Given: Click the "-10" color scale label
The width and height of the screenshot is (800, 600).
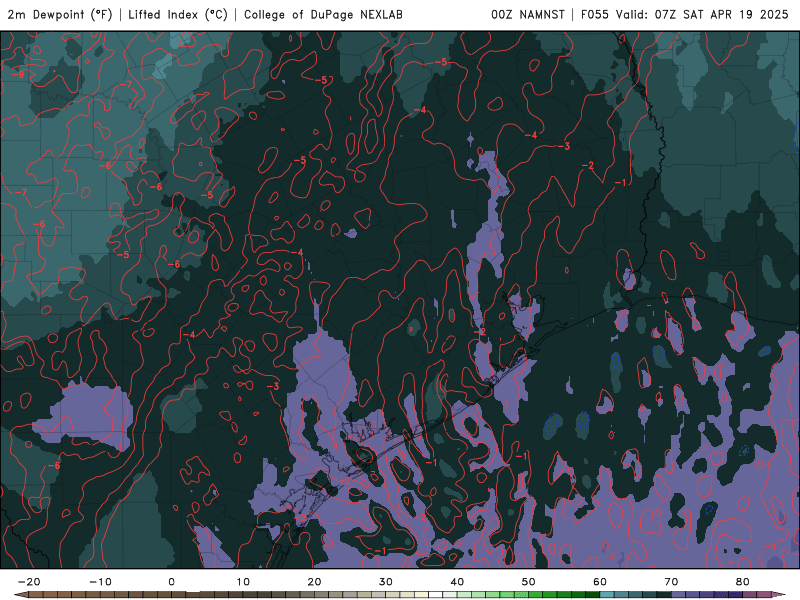Looking at the screenshot, I should [x=100, y=582].
